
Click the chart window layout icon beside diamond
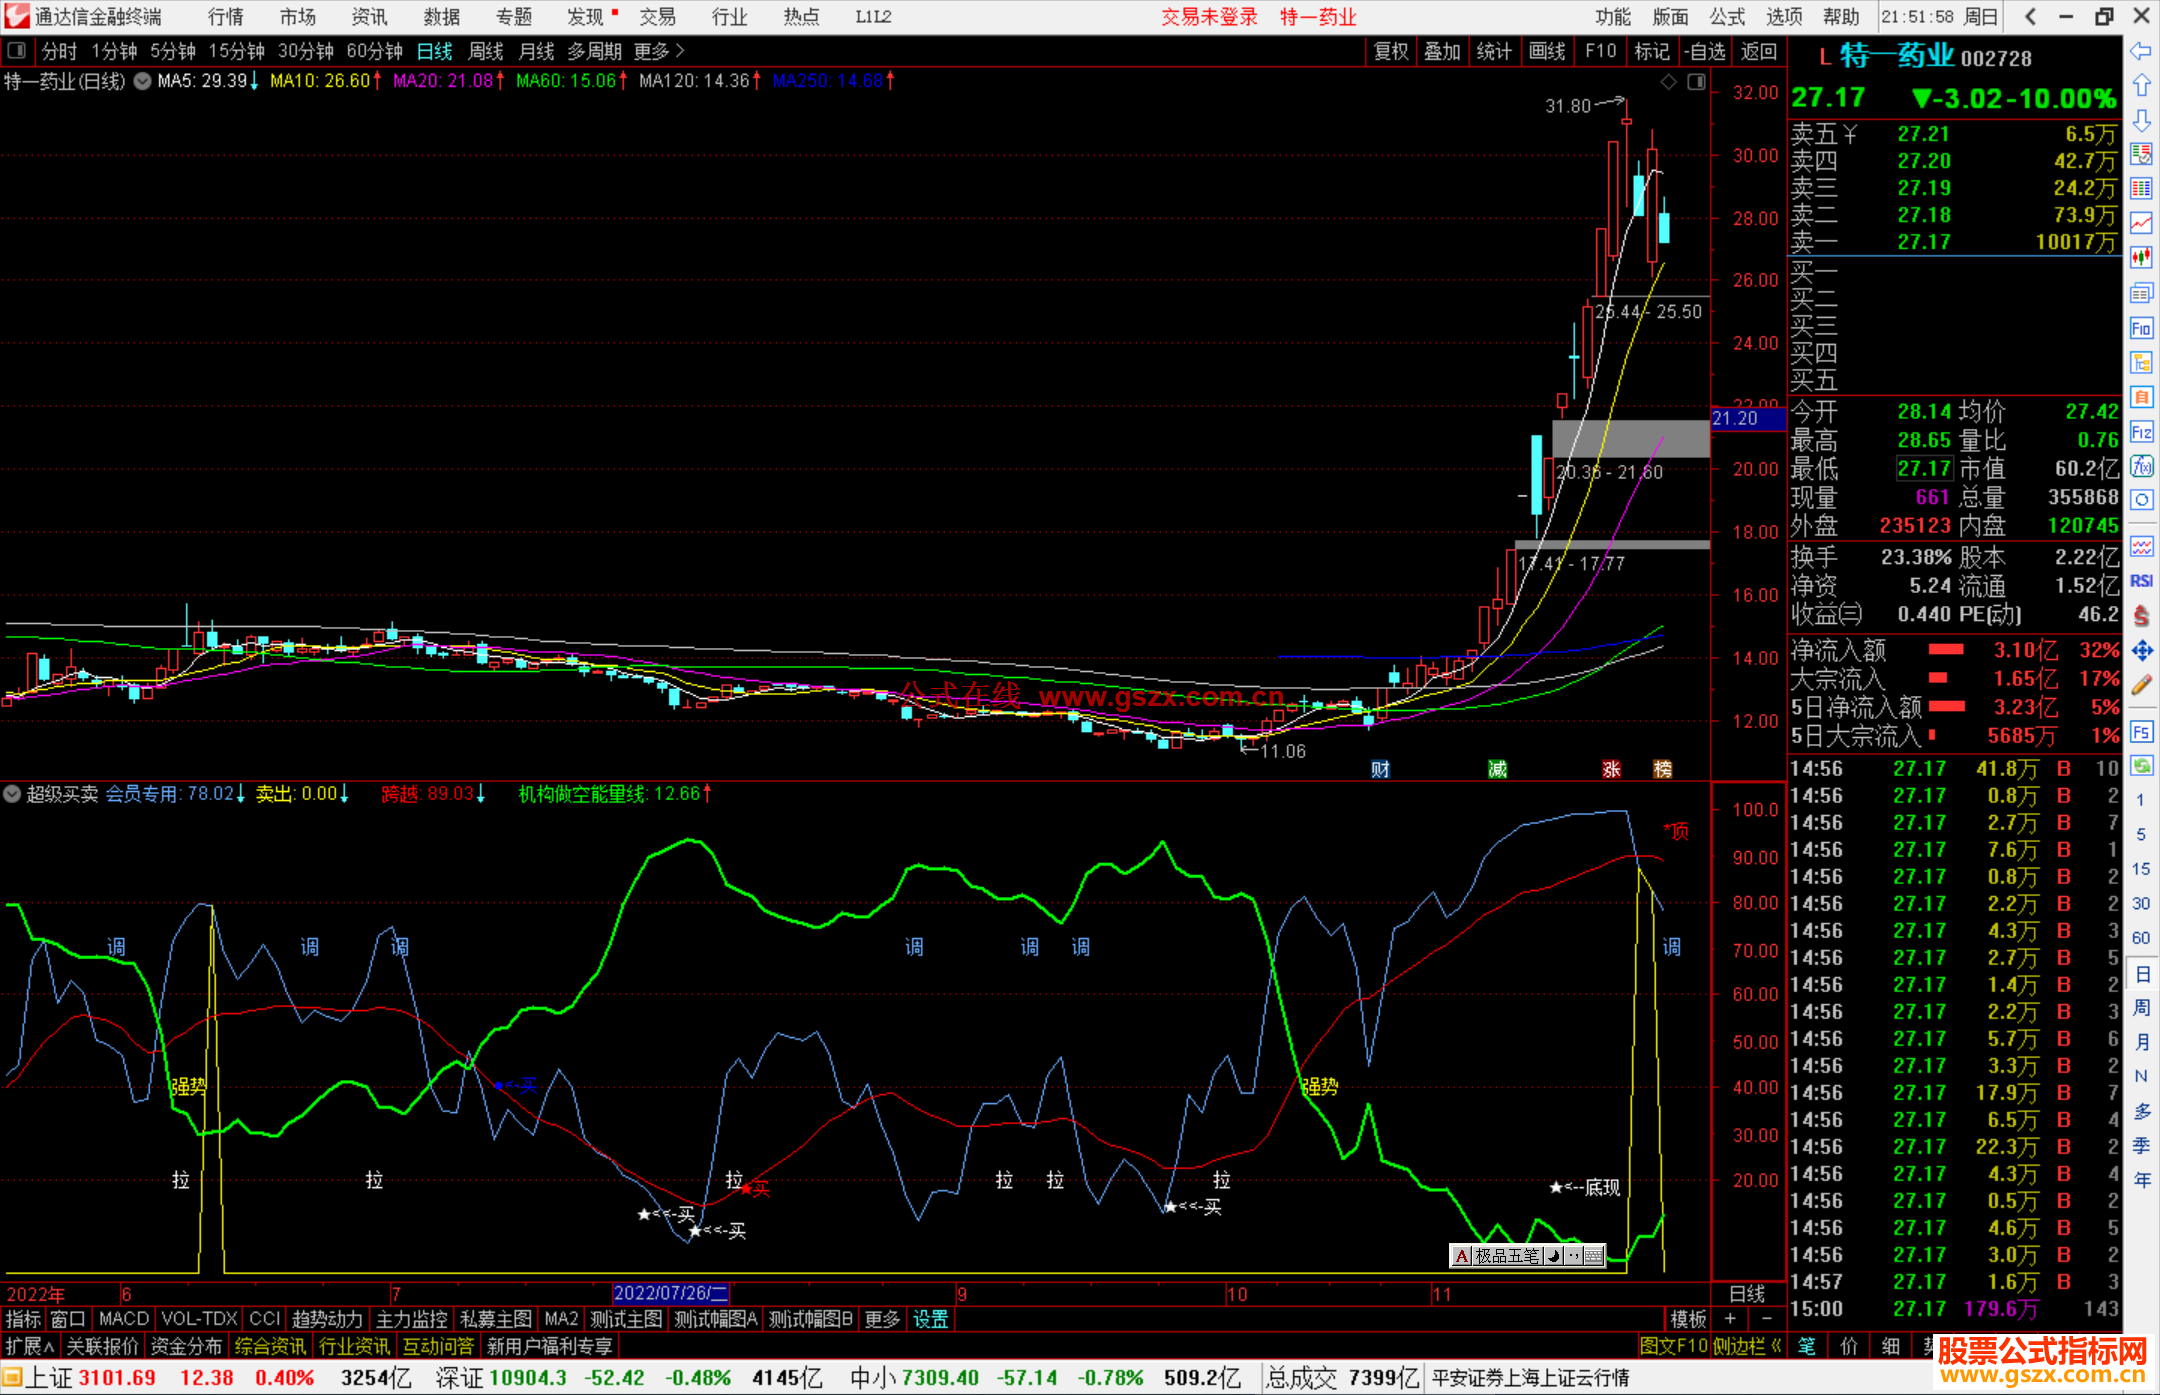coord(1696,82)
